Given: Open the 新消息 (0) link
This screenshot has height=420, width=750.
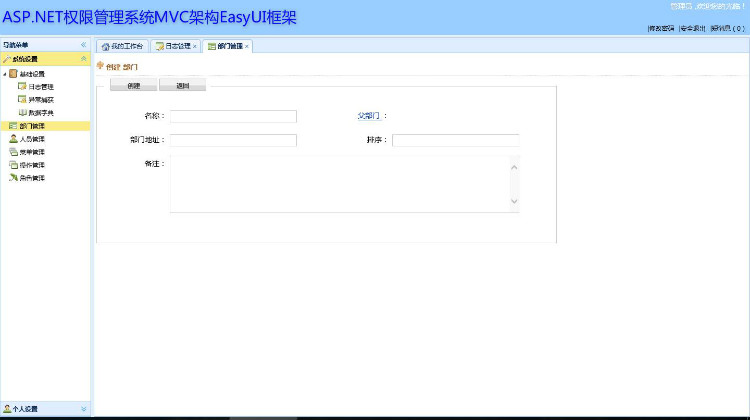Looking at the screenshot, I should pyautogui.click(x=727, y=28).
